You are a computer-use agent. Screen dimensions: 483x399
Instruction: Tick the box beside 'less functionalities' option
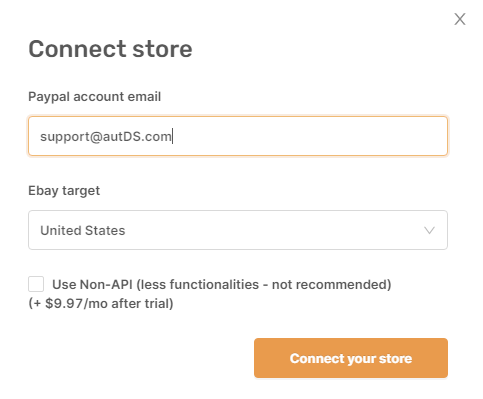click(36, 284)
